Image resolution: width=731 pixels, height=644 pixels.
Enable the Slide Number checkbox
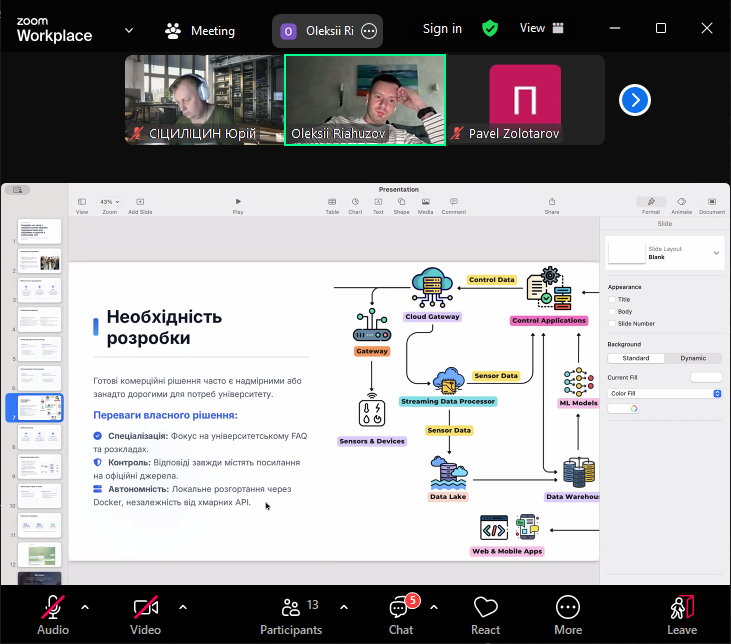612,323
